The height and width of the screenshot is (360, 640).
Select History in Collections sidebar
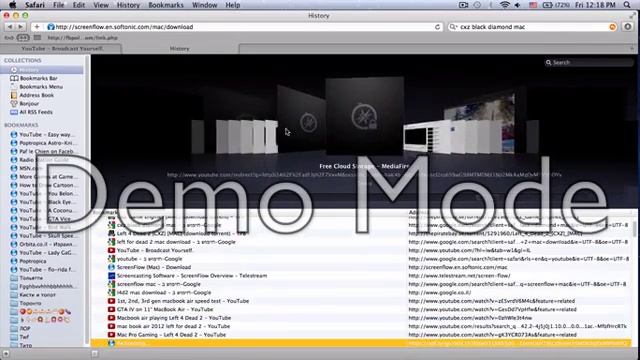click(42, 70)
